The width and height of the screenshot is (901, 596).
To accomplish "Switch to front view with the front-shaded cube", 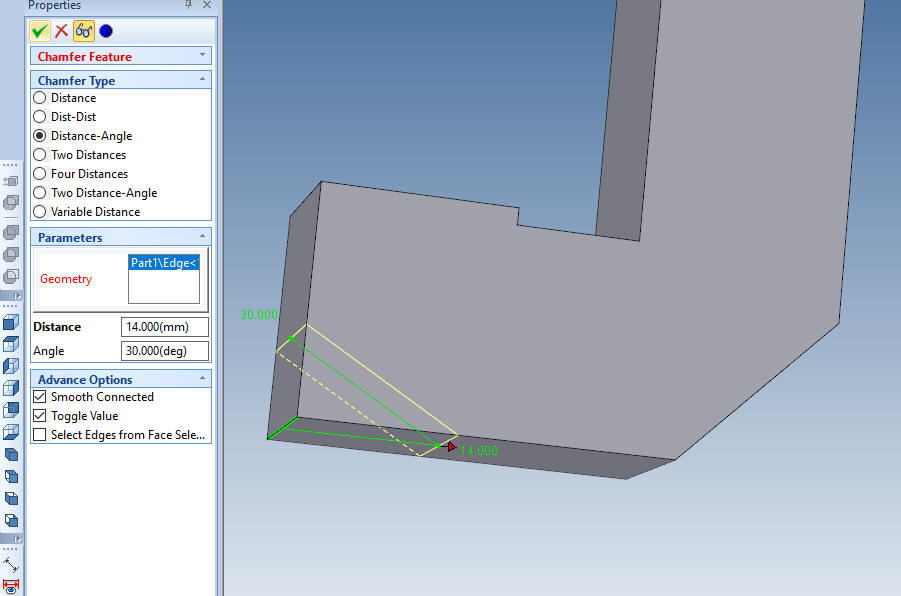I will pos(11,322).
